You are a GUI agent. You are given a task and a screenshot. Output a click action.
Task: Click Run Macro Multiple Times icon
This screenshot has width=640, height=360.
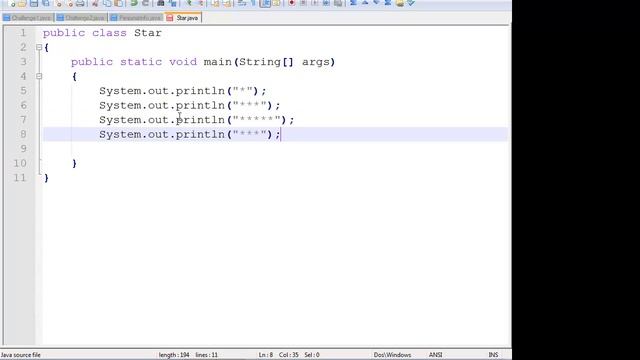[x=326, y=3]
